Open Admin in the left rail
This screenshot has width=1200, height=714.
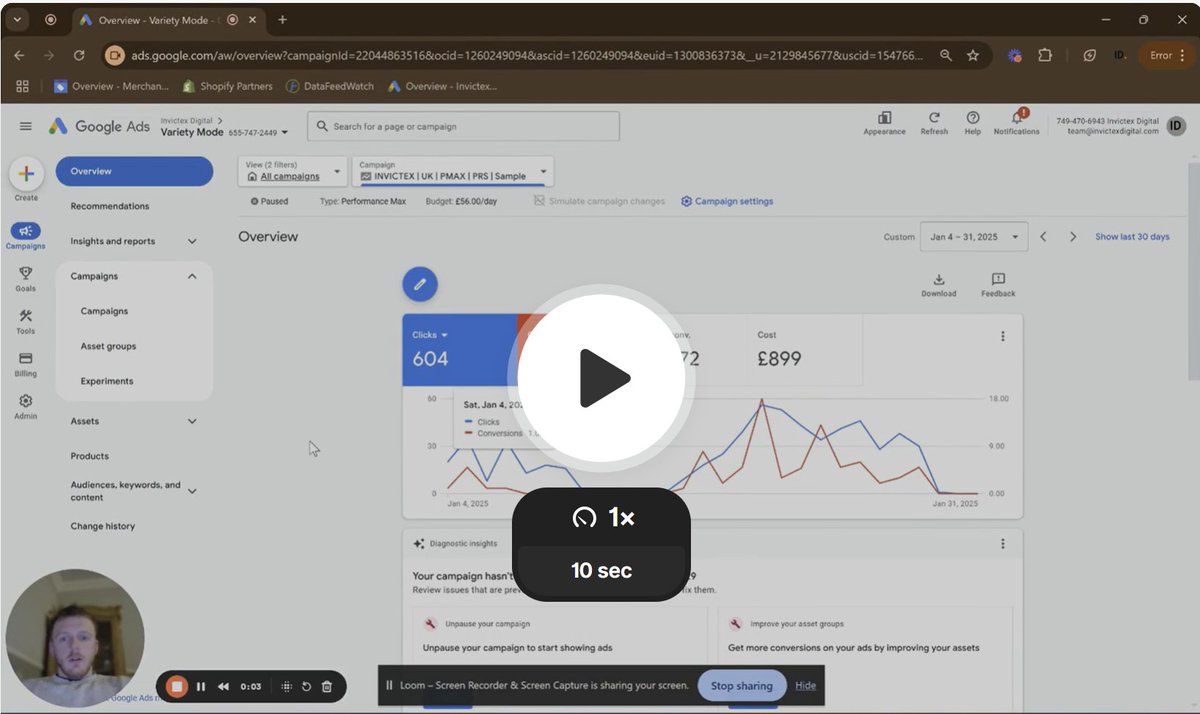point(26,406)
